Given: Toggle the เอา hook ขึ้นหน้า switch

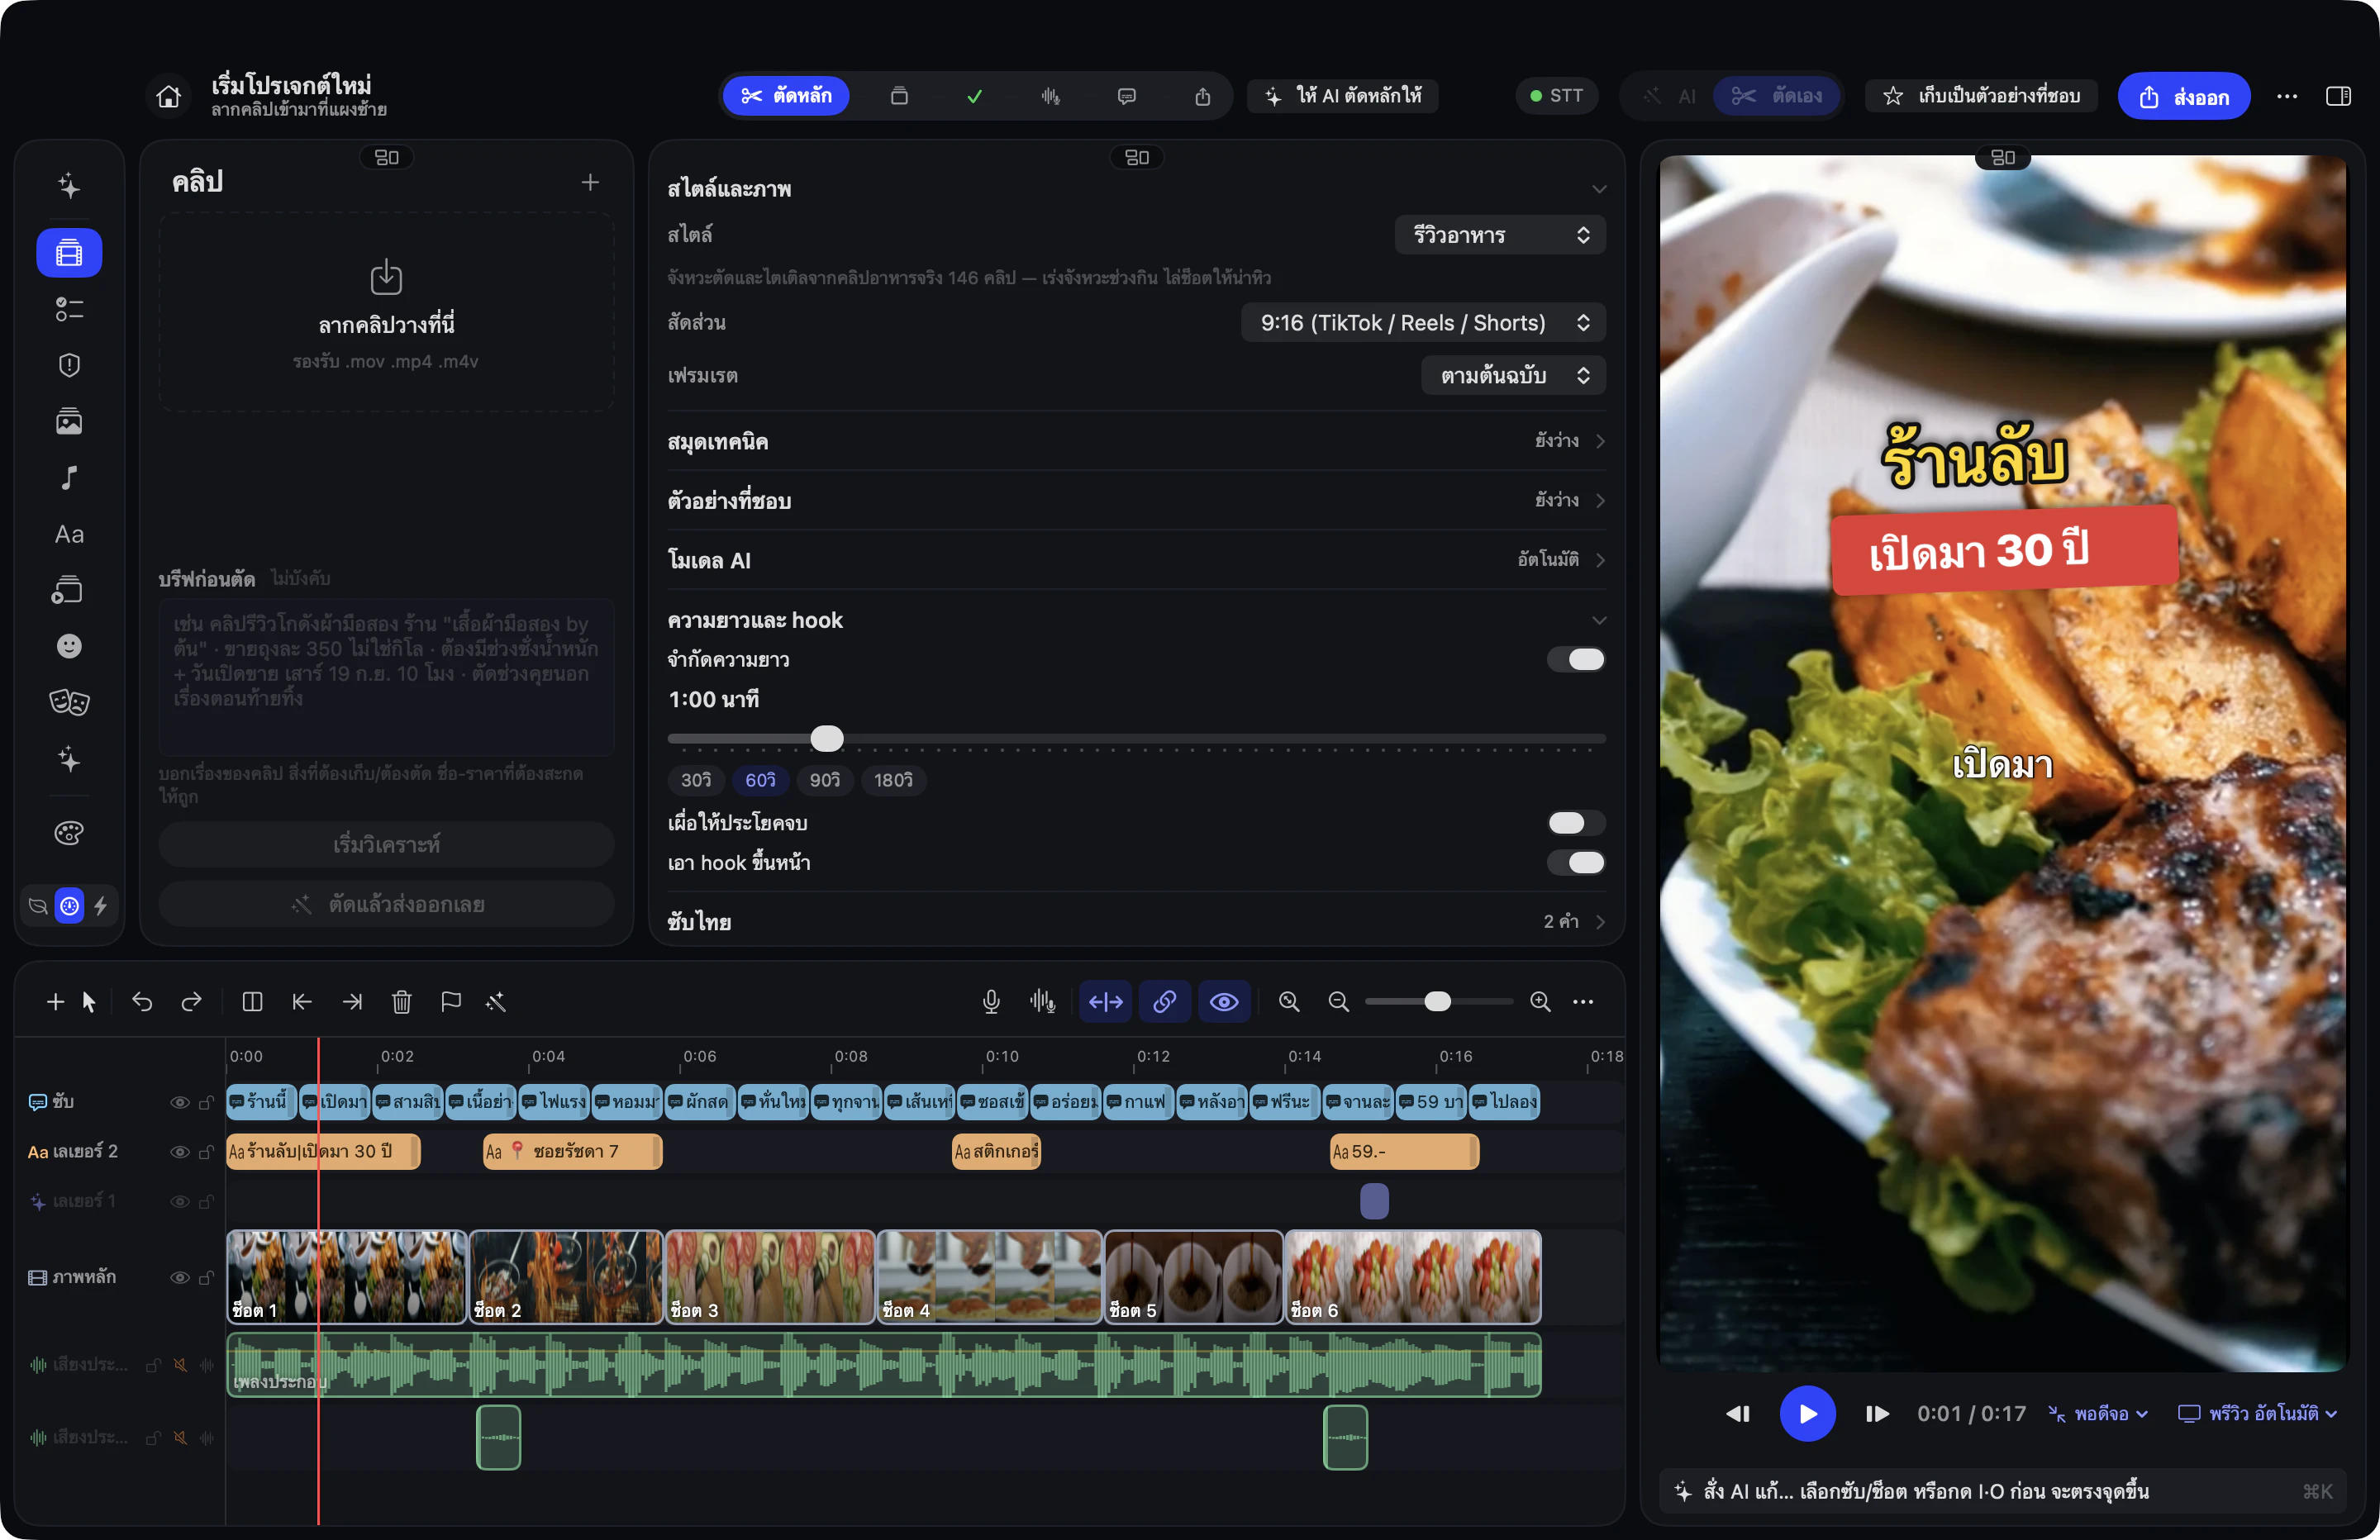Looking at the screenshot, I should [1576, 862].
